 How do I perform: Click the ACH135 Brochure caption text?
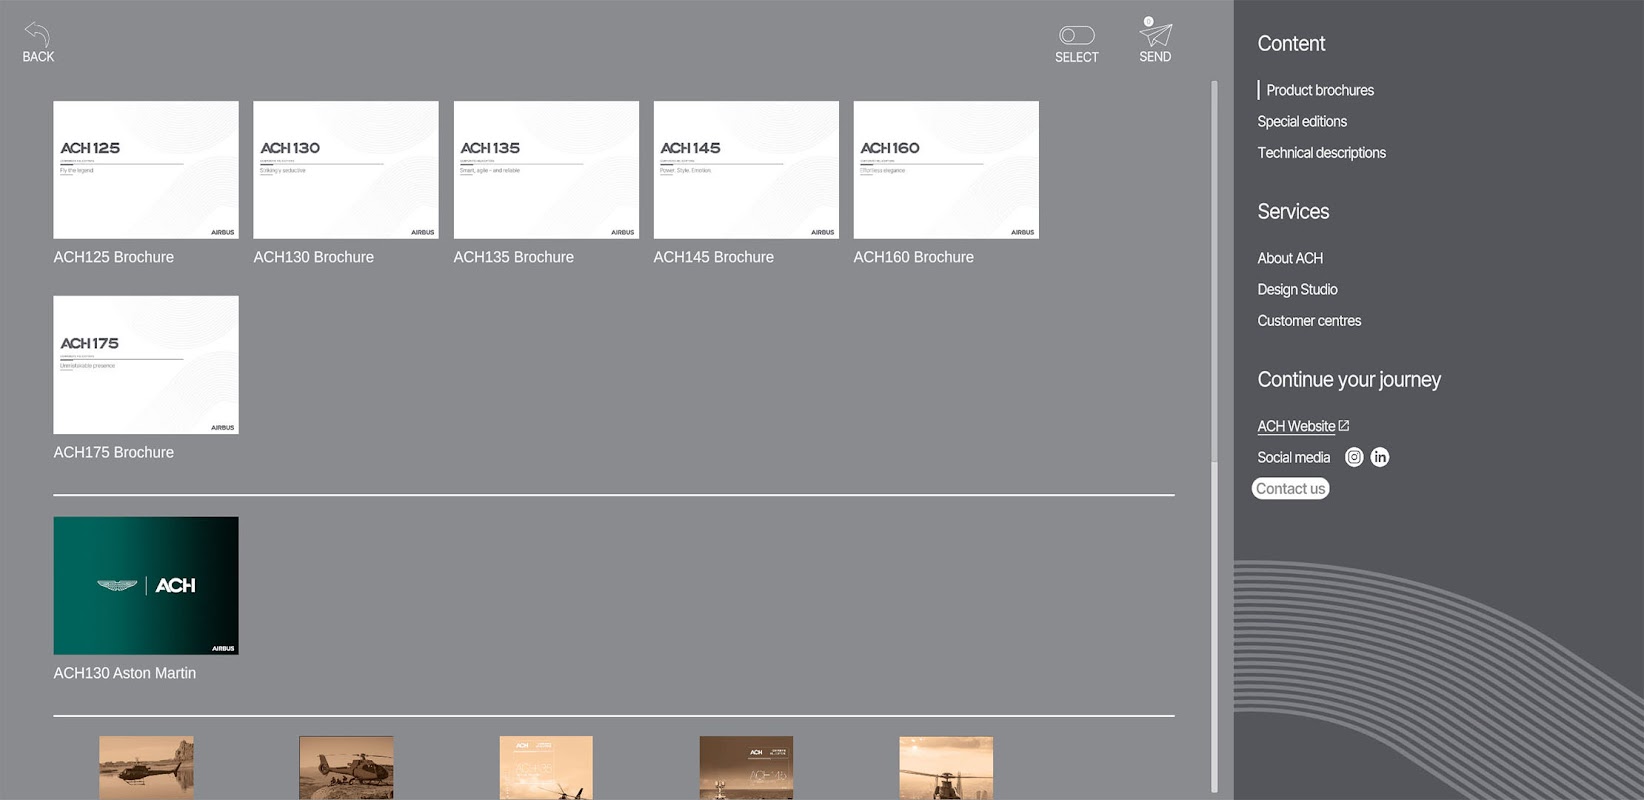point(514,257)
